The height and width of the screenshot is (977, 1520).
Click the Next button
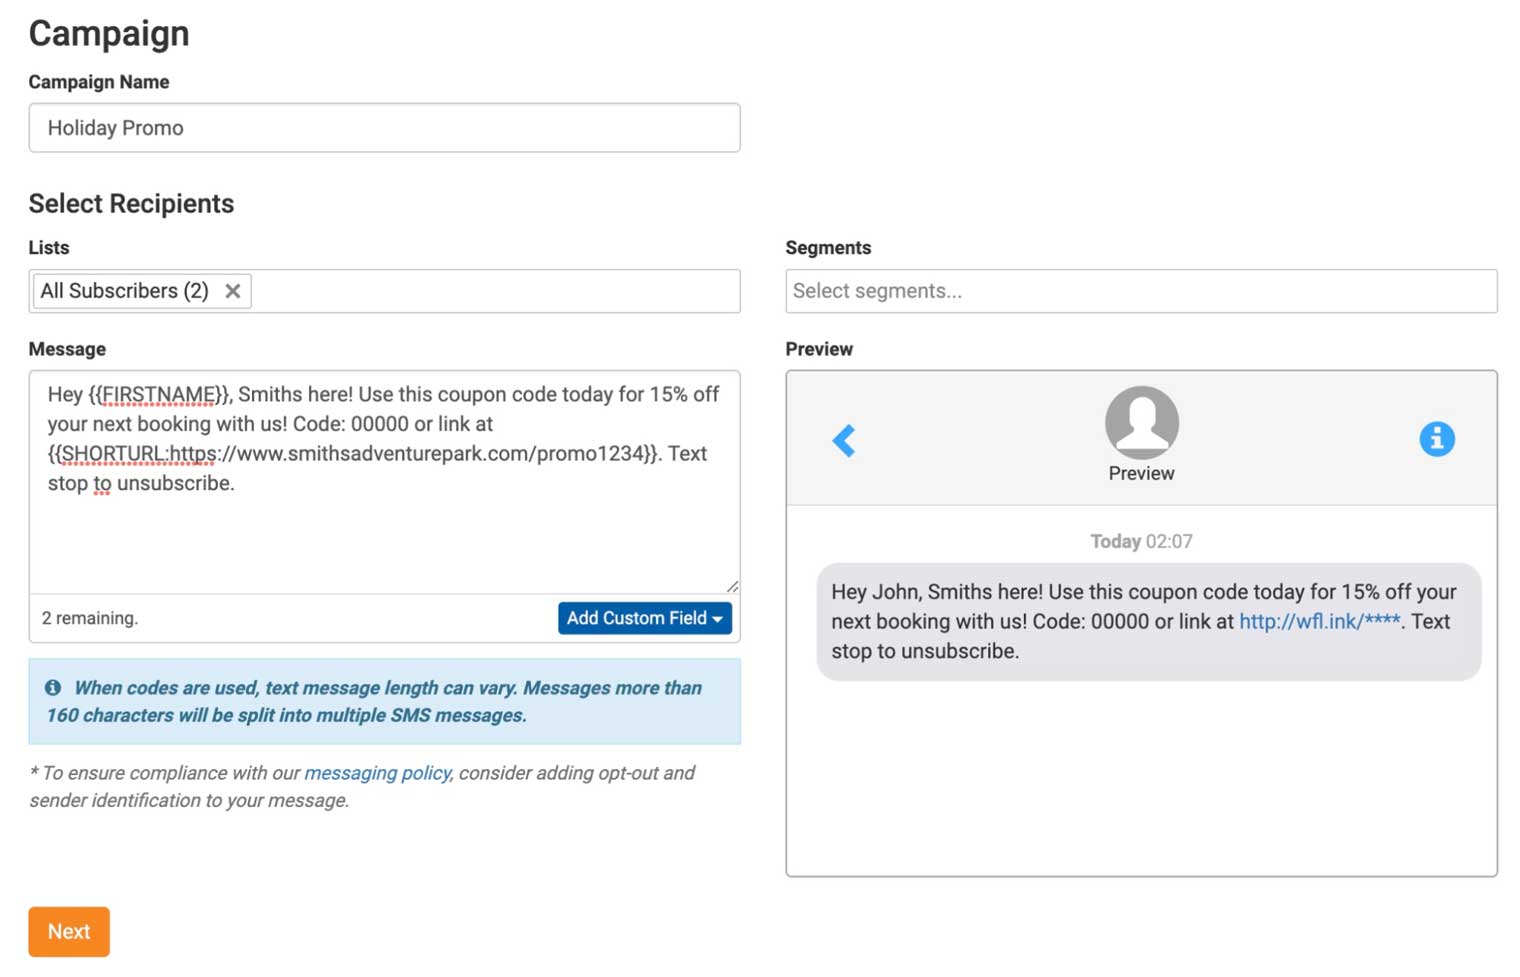tap(69, 931)
